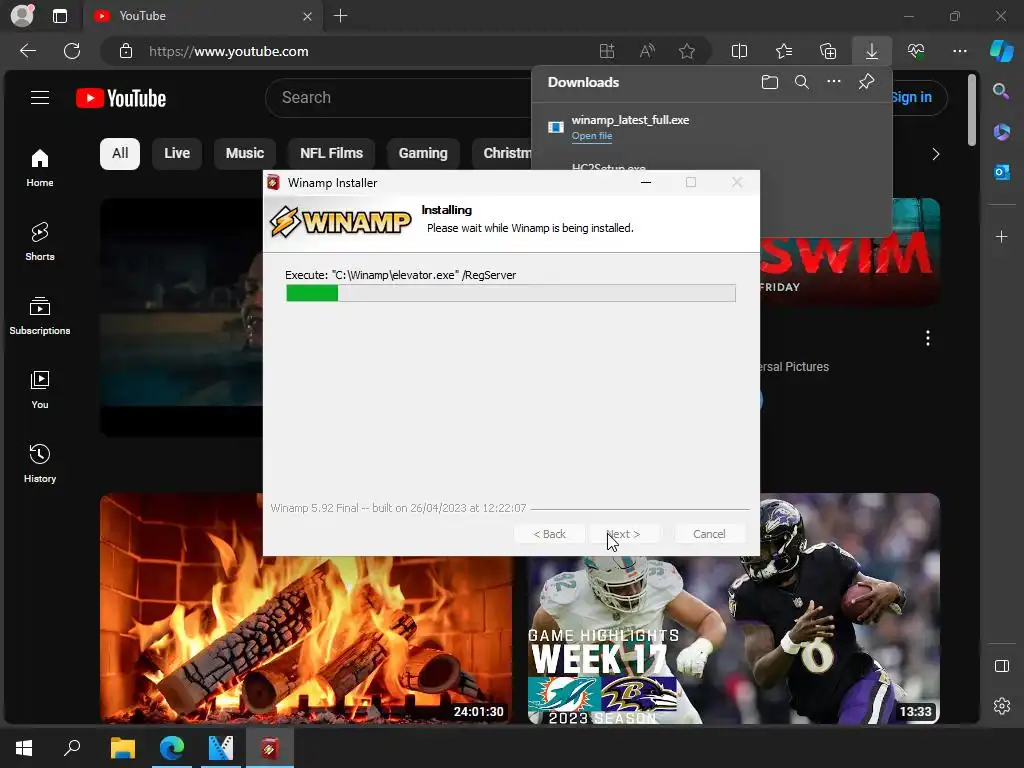1024x768 pixels.
Task: Select the Live filter chip
Action: click(177, 153)
